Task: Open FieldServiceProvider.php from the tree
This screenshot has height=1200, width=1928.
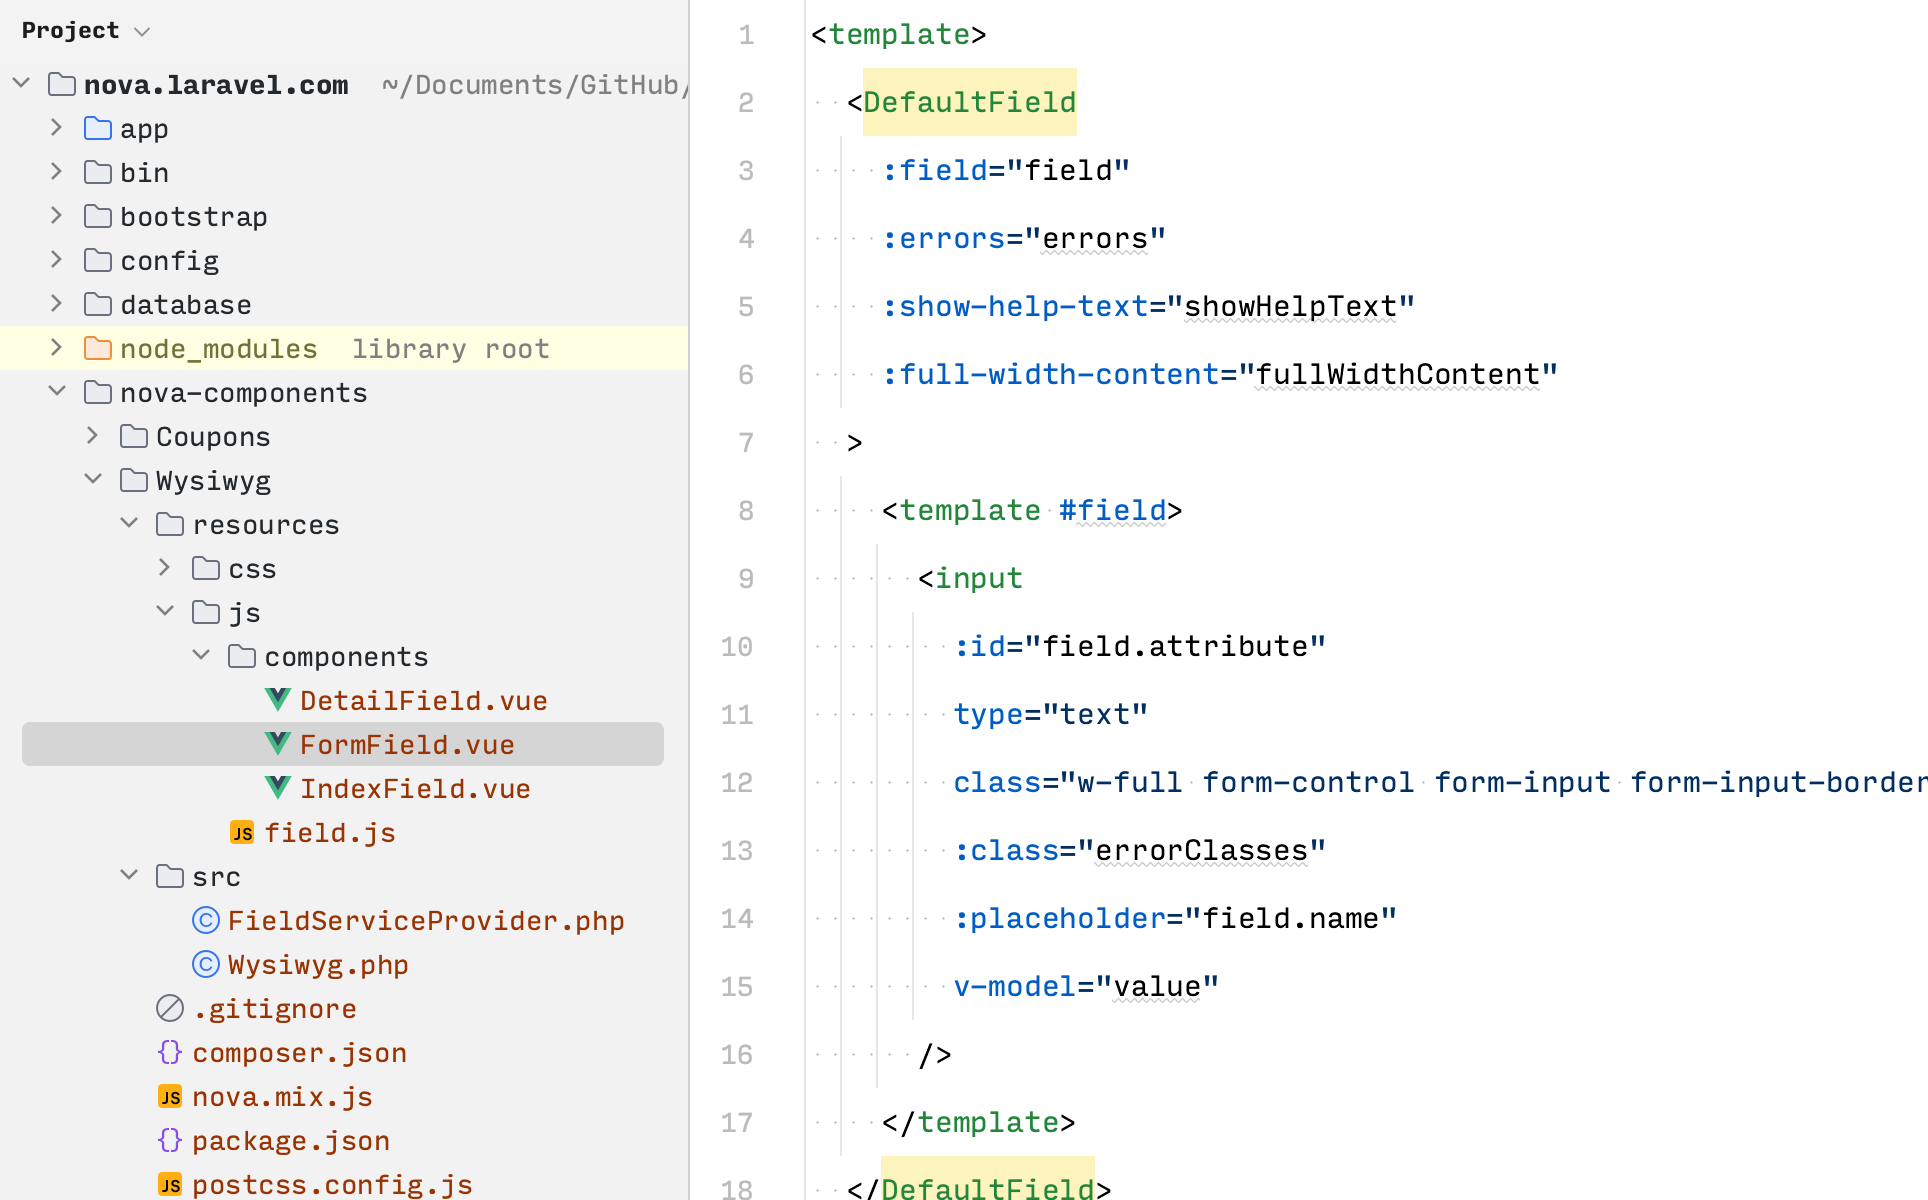Action: click(426, 920)
